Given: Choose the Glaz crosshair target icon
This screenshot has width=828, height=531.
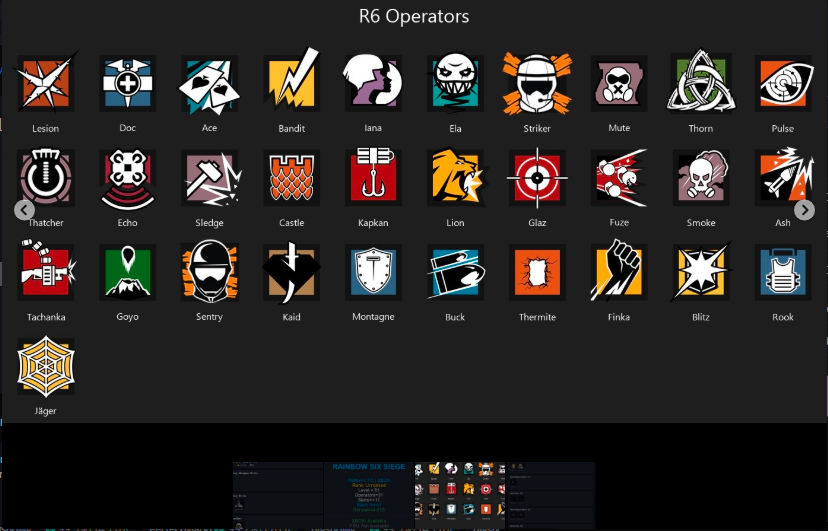Looking at the screenshot, I should pos(537,178).
